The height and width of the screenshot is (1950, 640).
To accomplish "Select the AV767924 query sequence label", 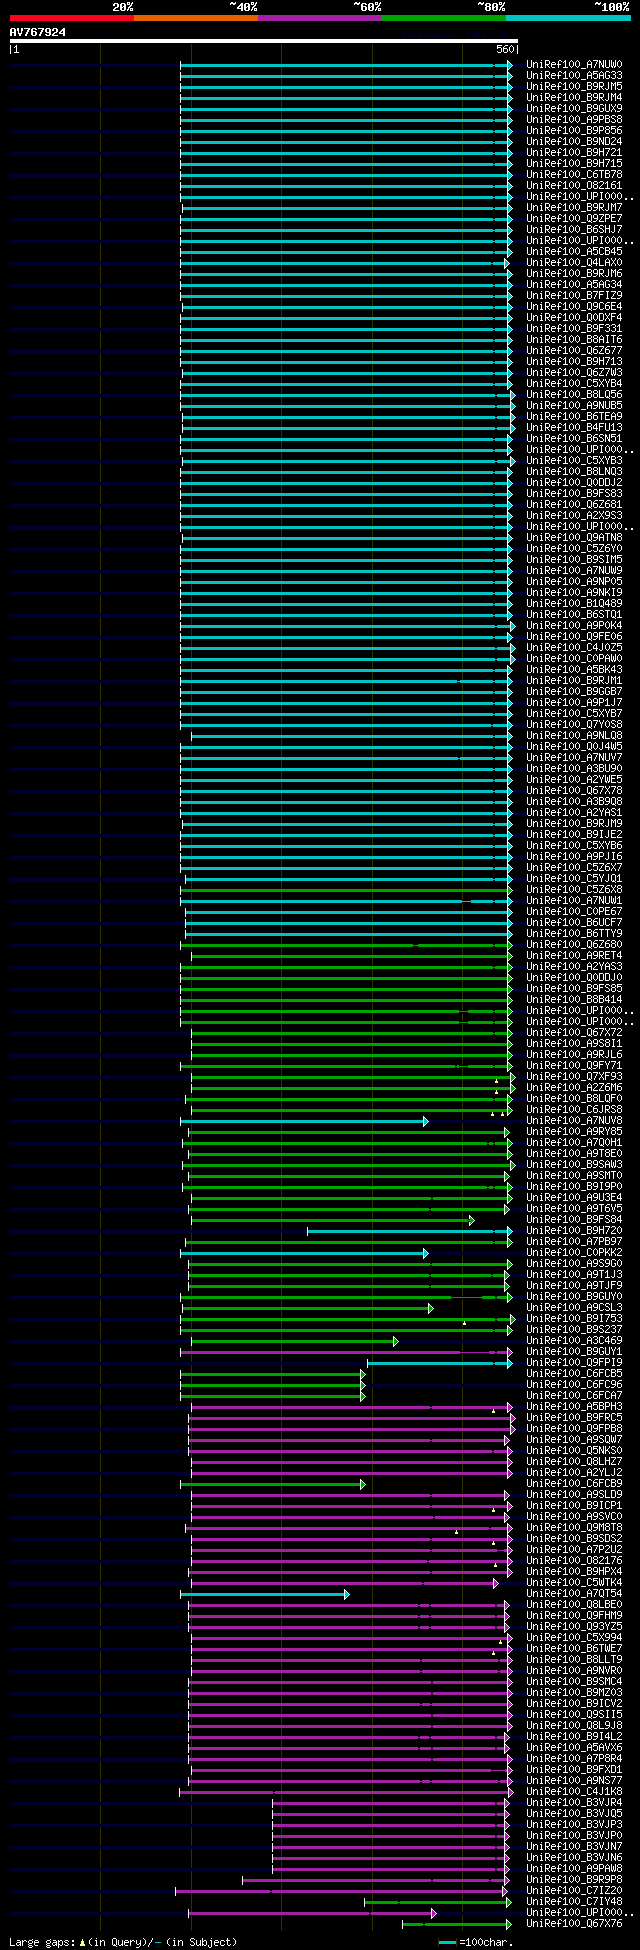I will click(x=38, y=32).
